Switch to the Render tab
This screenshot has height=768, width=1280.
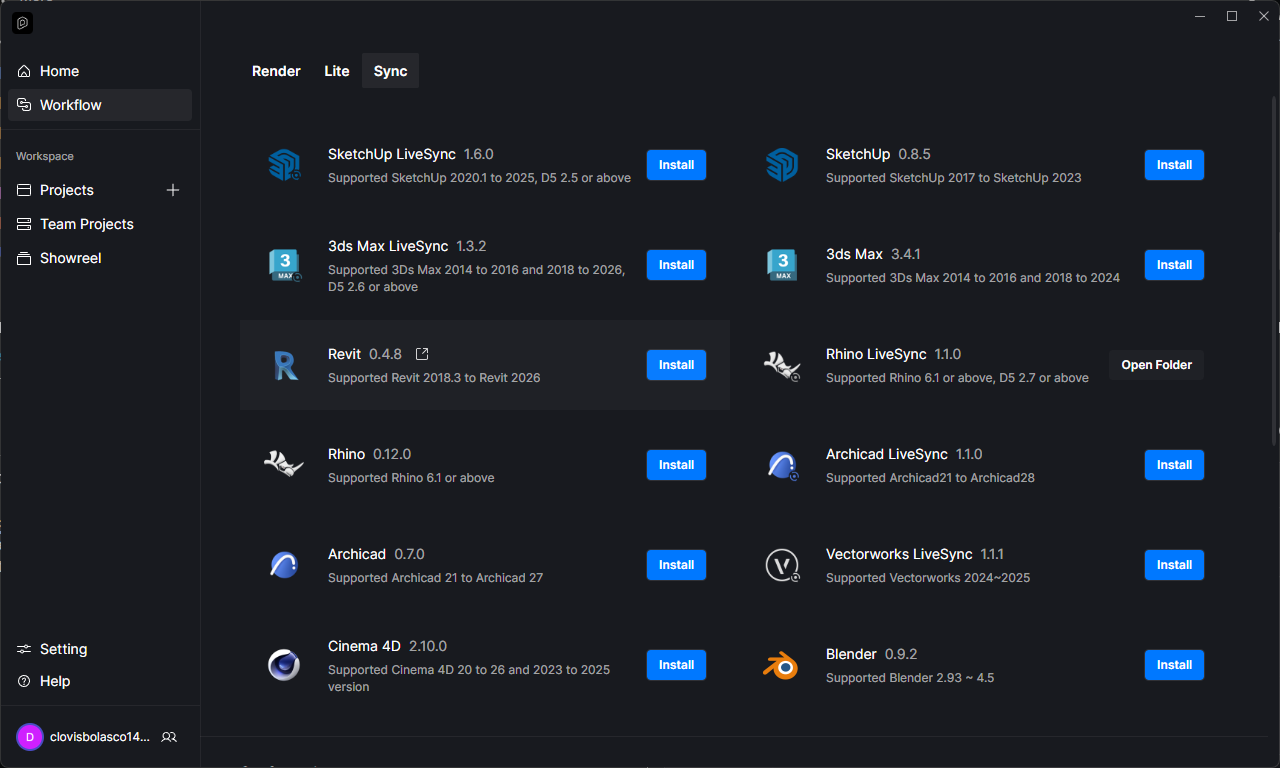[276, 71]
